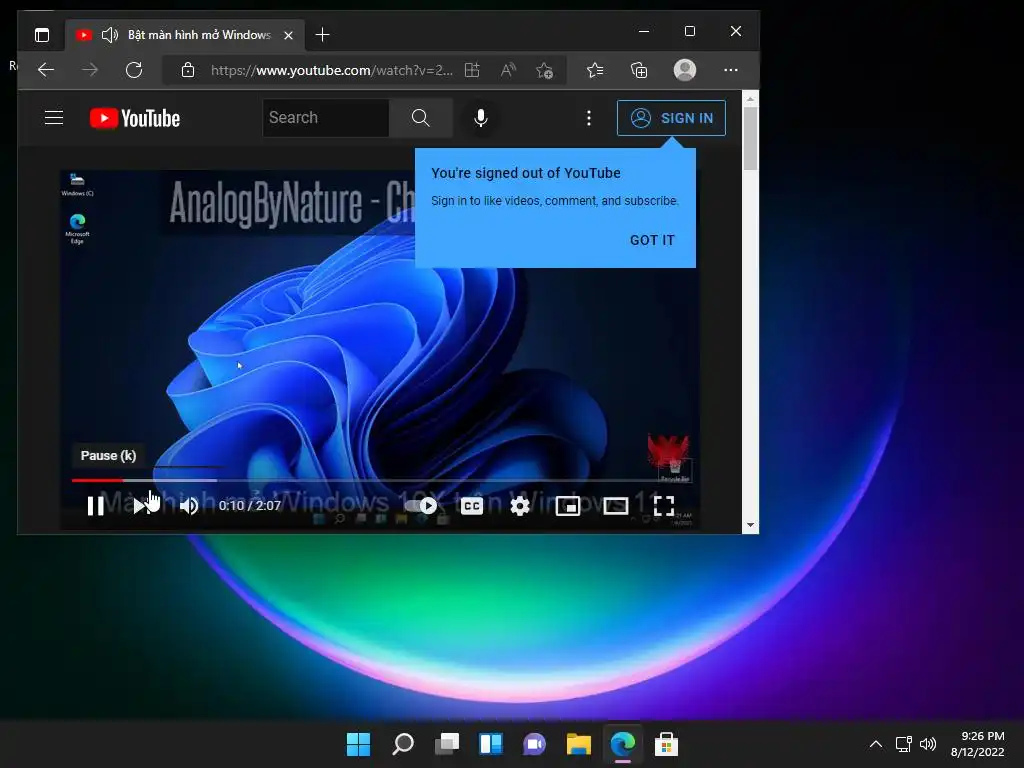Screen dimensions: 1024x768
Task: Open Edge tab actions menu icon
Action: pyautogui.click(x=42, y=35)
